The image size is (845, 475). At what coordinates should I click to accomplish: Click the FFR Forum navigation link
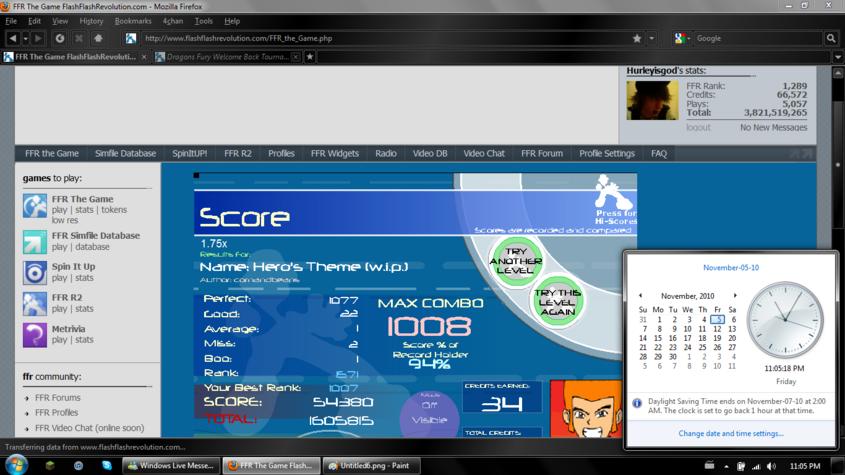542,154
